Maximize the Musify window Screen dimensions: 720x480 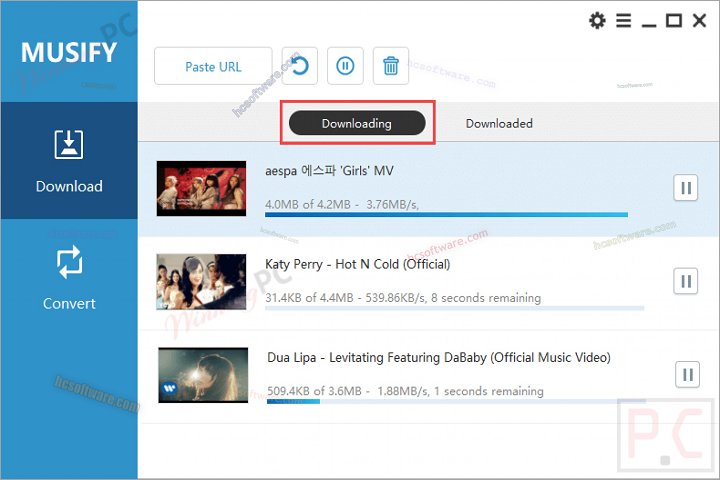click(674, 20)
